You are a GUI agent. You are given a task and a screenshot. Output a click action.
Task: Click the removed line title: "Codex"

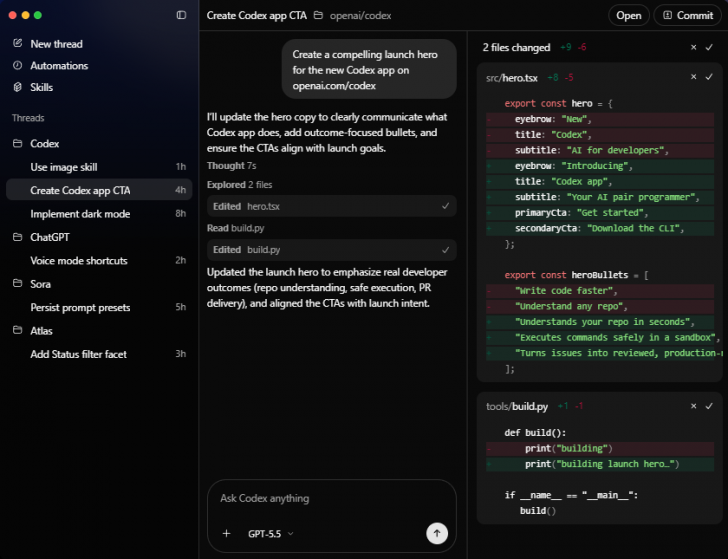(600, 135)
